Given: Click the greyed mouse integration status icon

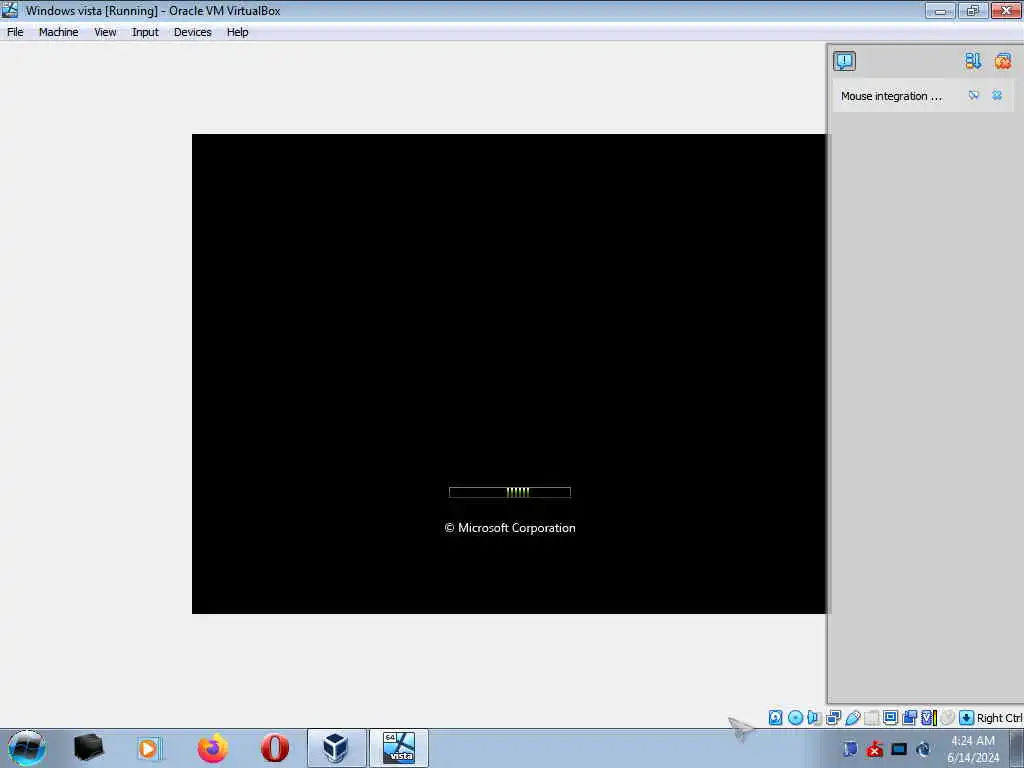Looking at the screenshot, I should click(x=948, y=717).
